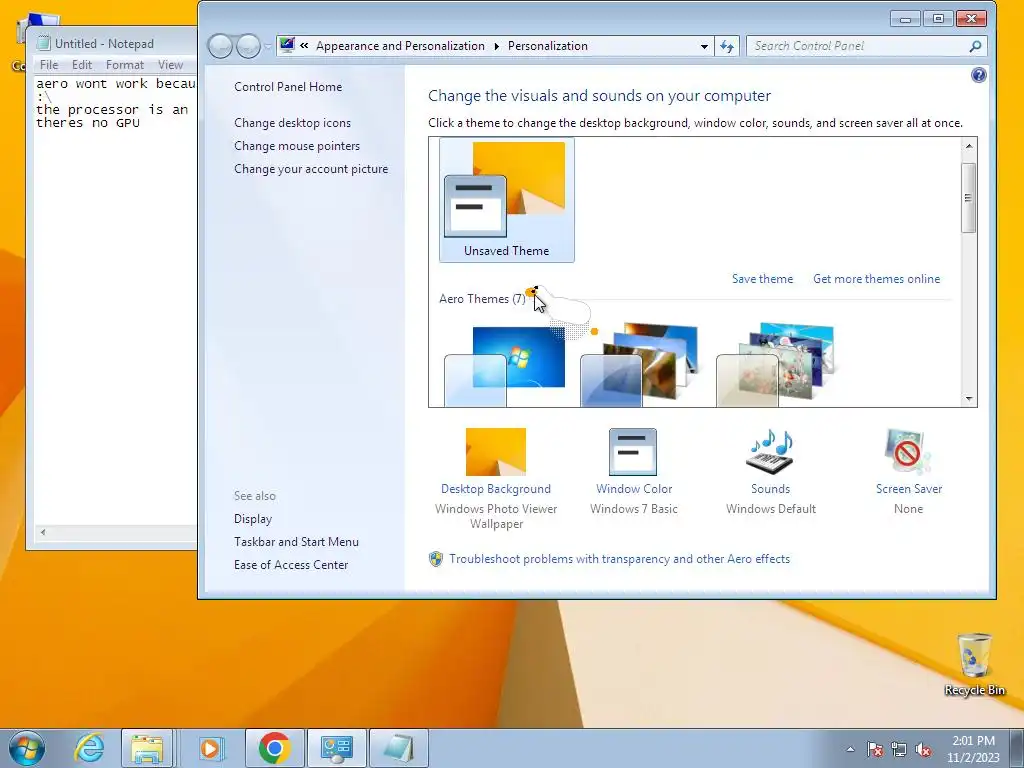The width and height of the screenshot is (1024, 768).
Task: Go to Control Panel Home
Action: [288, 87]
